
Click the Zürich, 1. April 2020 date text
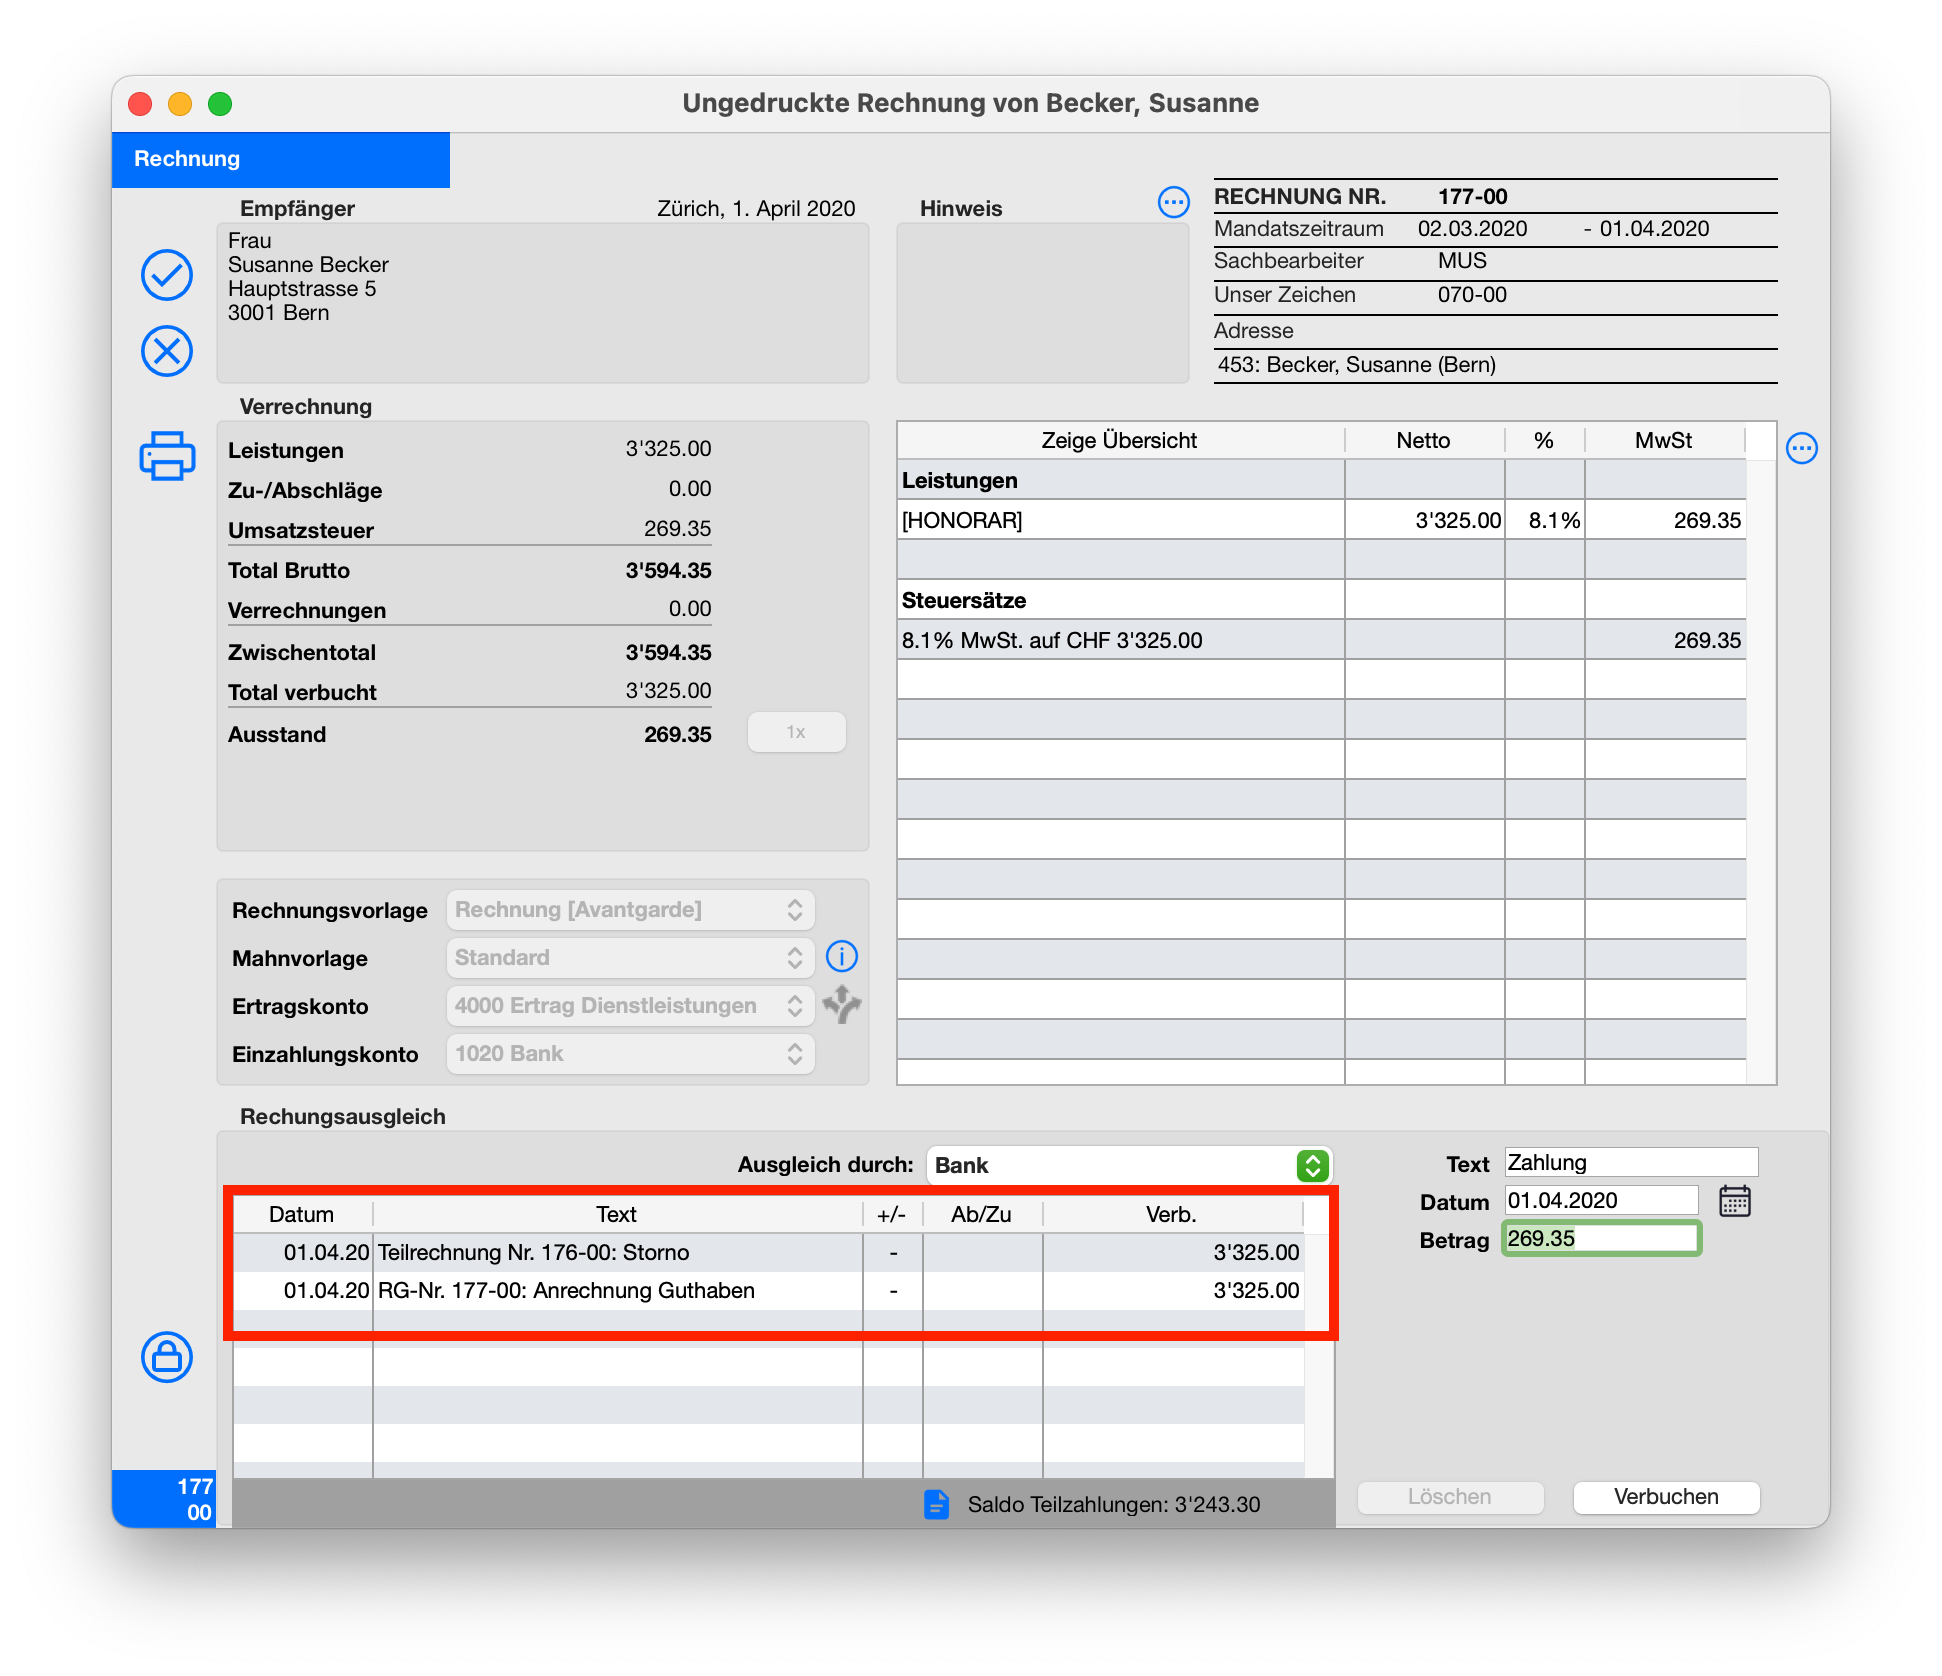[x=756, y=209]
